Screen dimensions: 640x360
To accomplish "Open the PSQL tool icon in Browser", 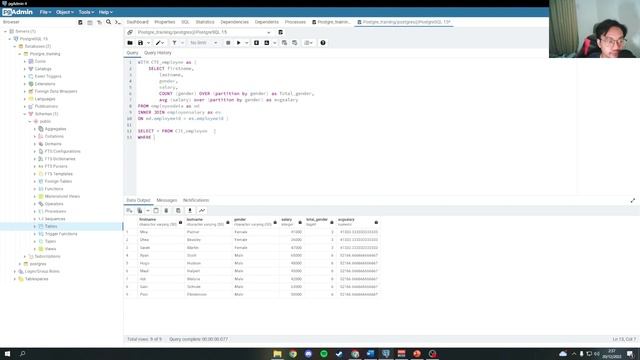I will pyautogui.click(x=118, y=22).
